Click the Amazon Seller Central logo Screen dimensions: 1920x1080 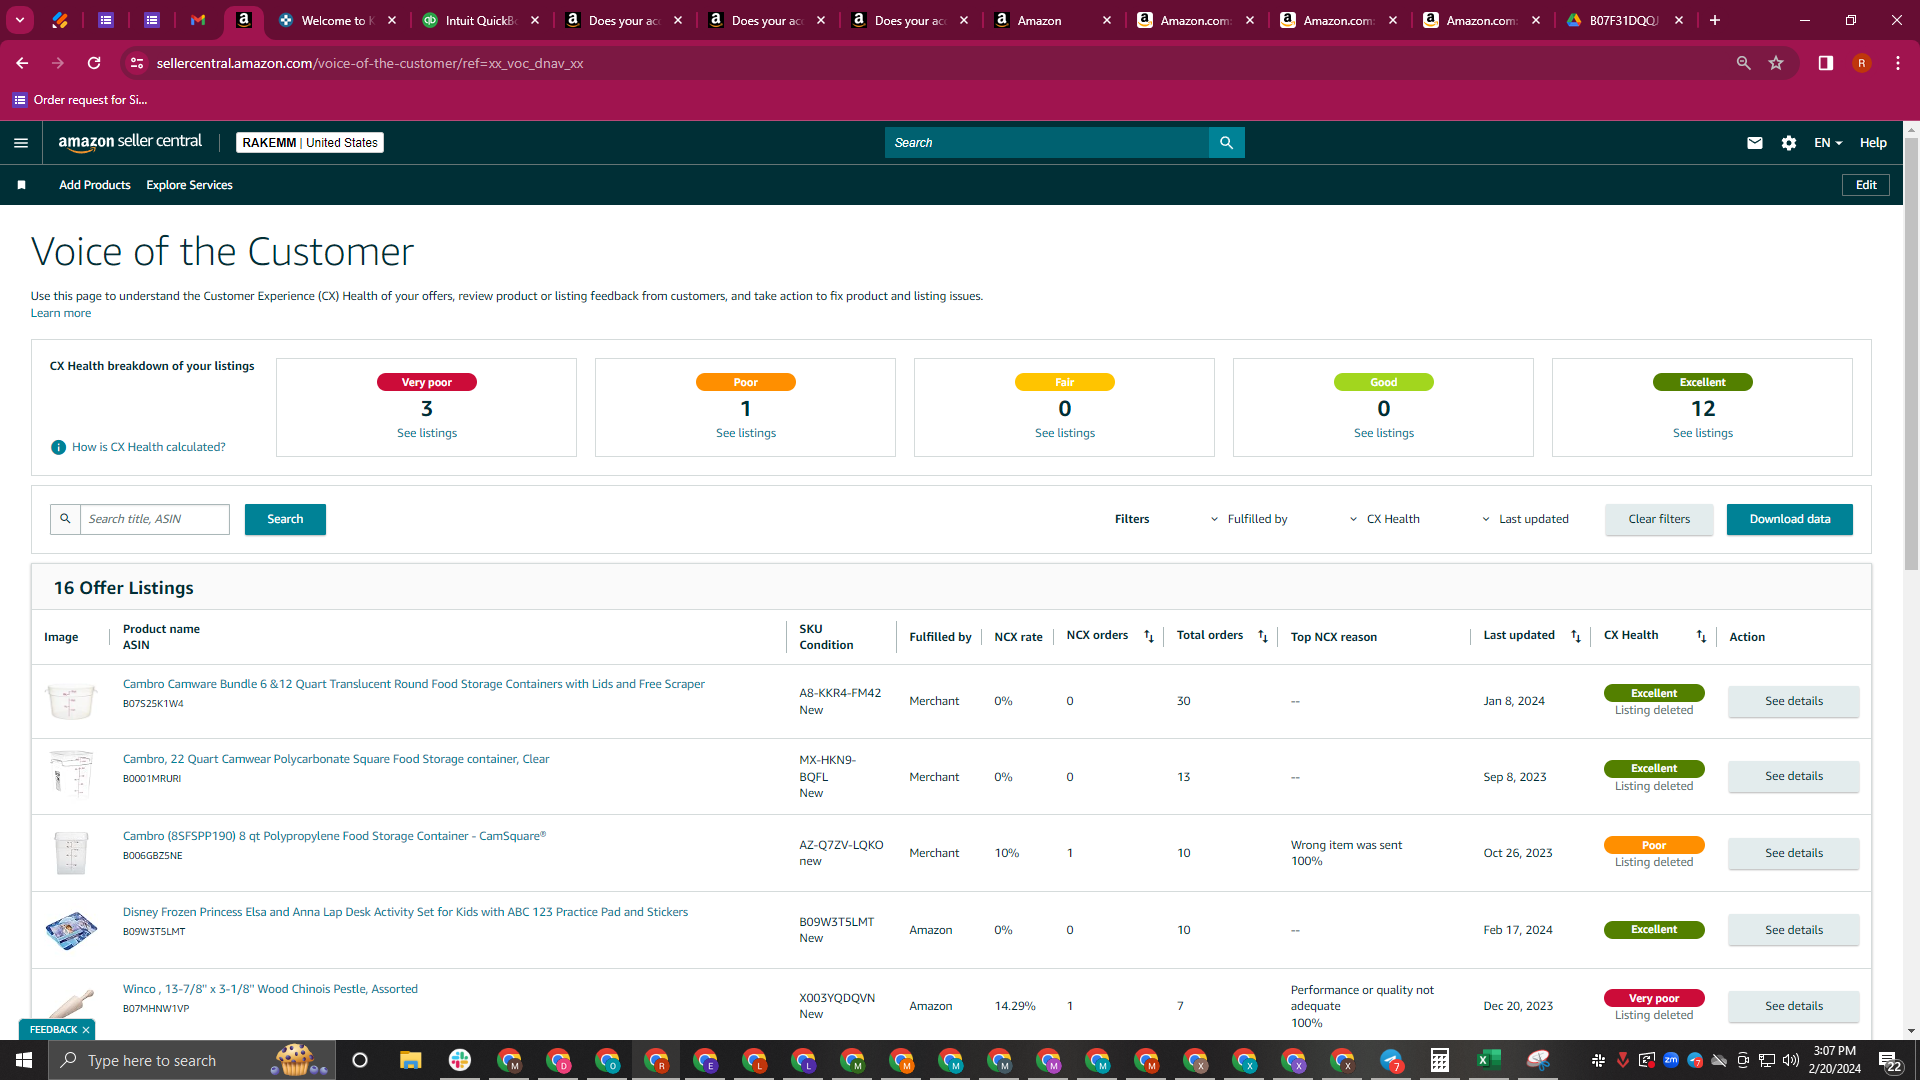click(130, 142)
